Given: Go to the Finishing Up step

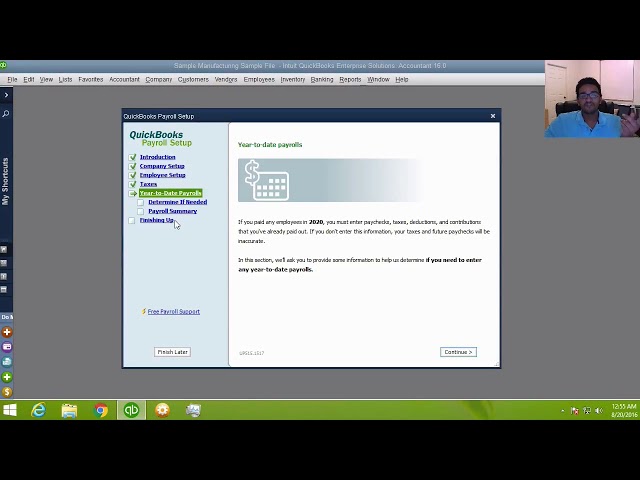Looking at the screenshot, I should pos(157,220).
